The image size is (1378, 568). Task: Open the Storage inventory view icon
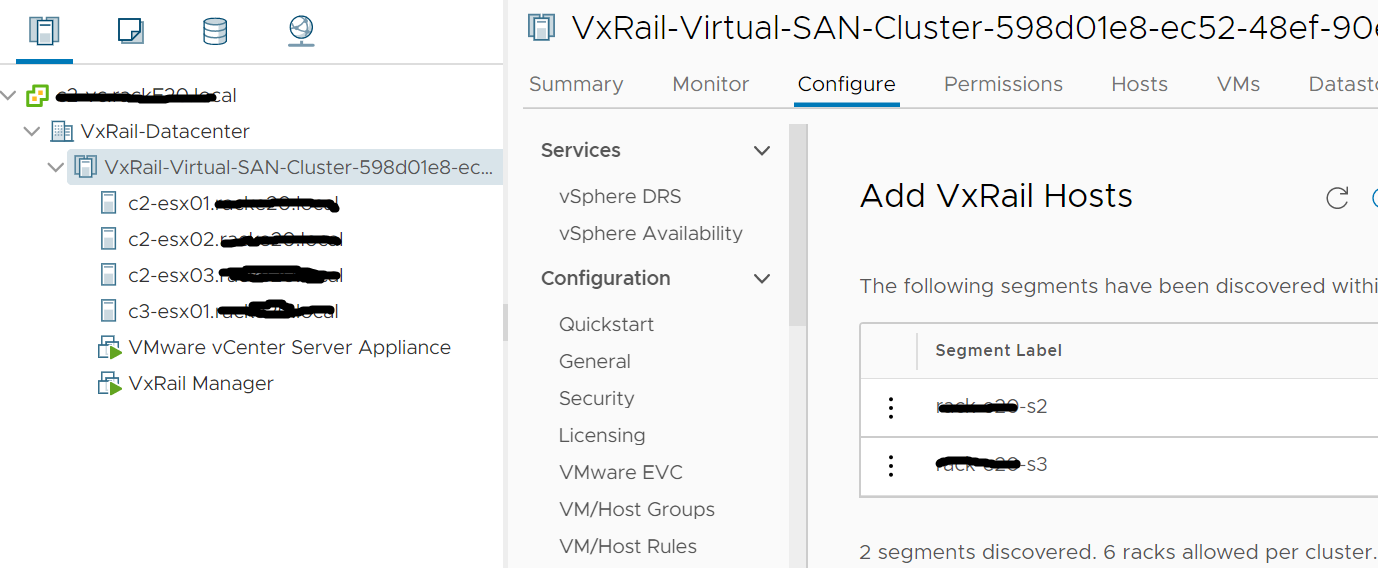[x=215, y=31]
